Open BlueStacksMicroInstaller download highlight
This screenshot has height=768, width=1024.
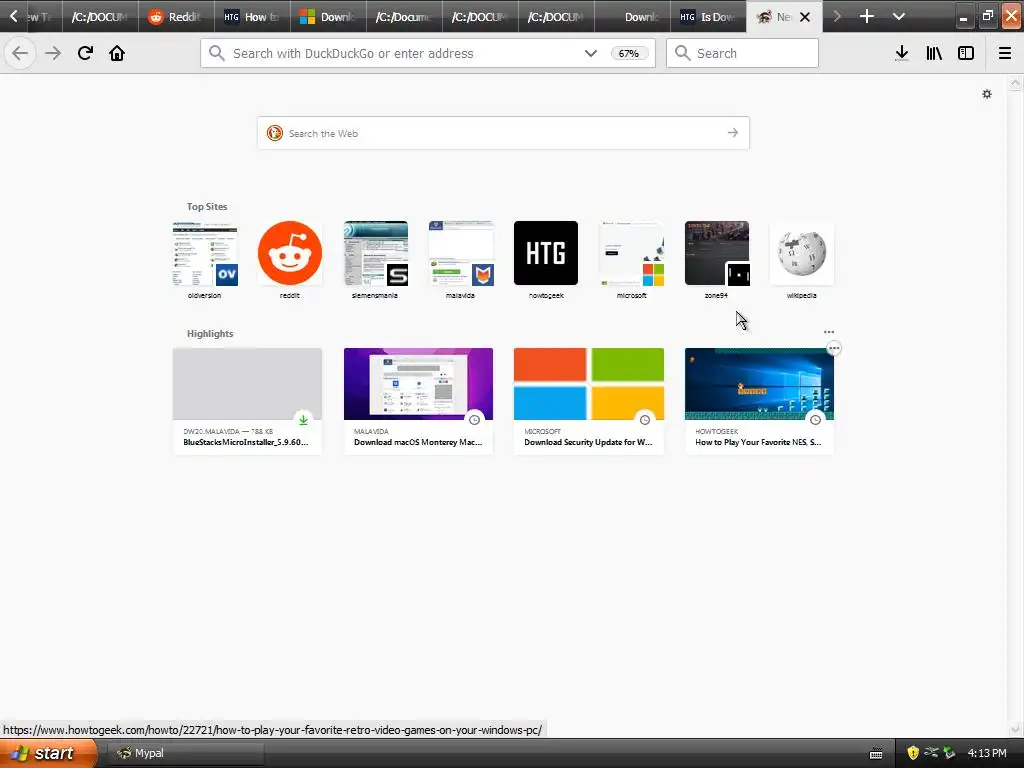click(x=248, y=401)
